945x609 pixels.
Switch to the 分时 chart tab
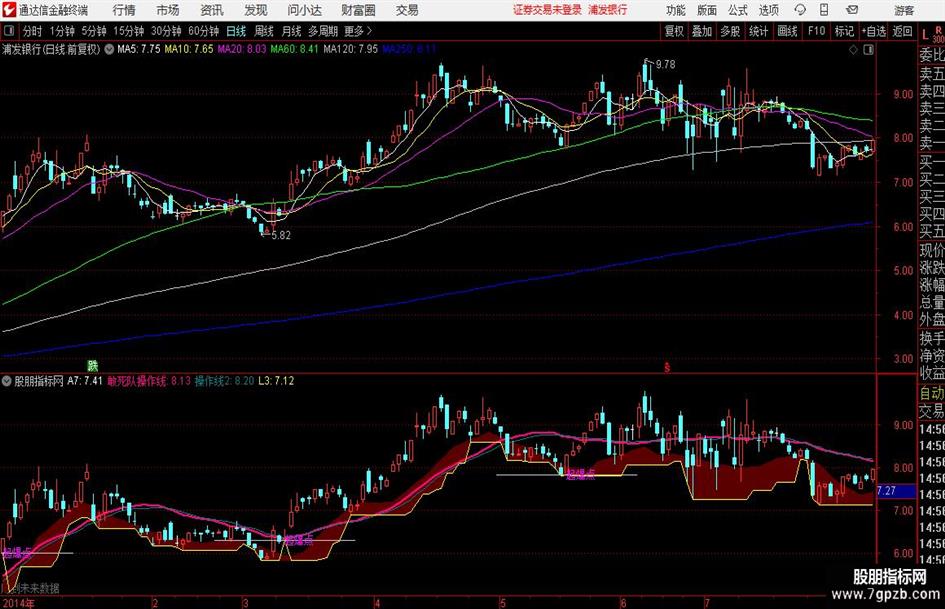click(x=33, y=31)
